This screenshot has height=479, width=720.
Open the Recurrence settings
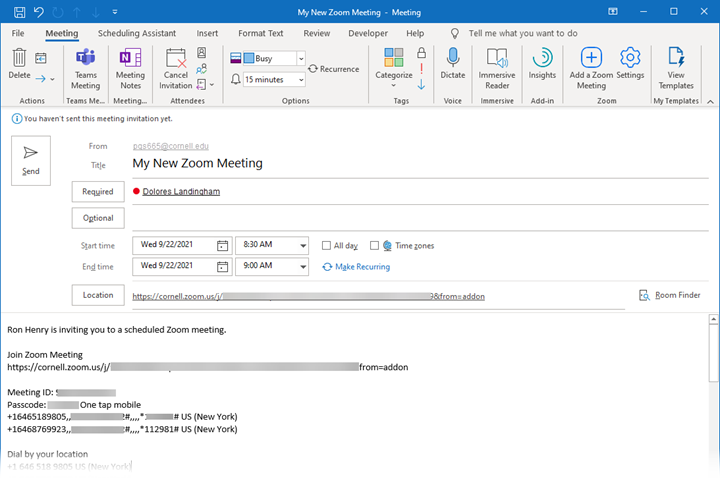click(333, 69)
